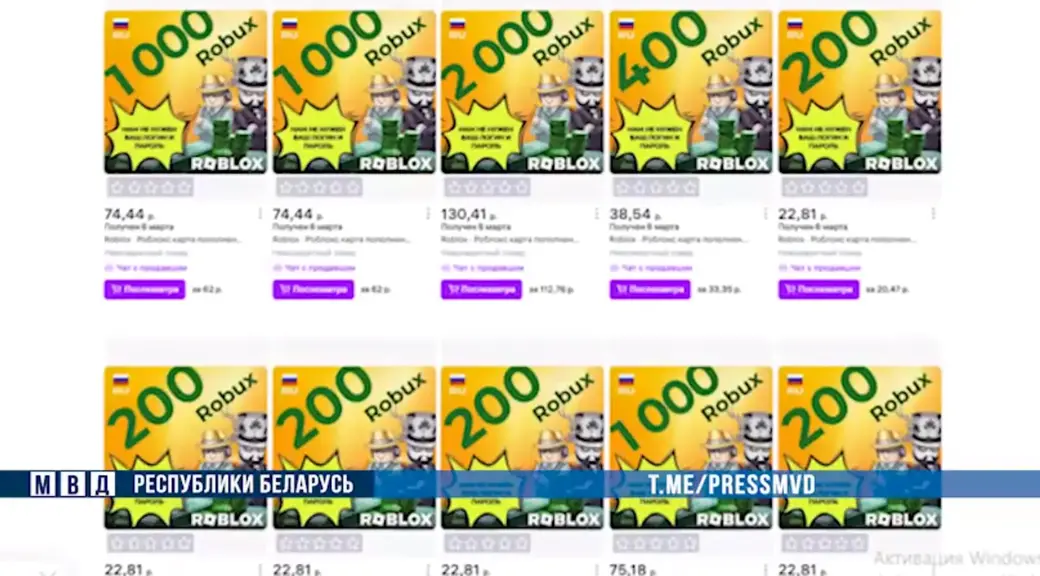Viewport: 1040px width, 576px height.
Task: Open the 400 Robux product thumbnail
Action: point(691,92)
